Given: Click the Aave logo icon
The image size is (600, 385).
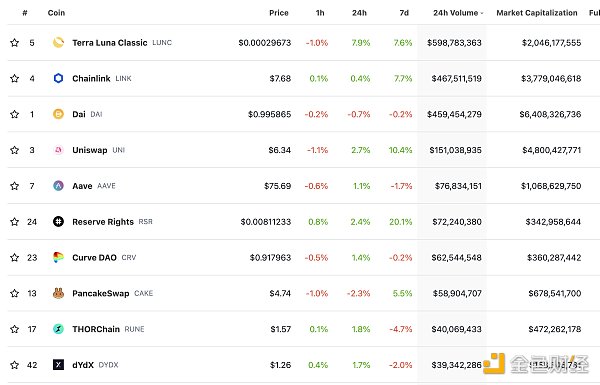Looking at the screenshot, I should pyautogui.click(x=58, y=186).
